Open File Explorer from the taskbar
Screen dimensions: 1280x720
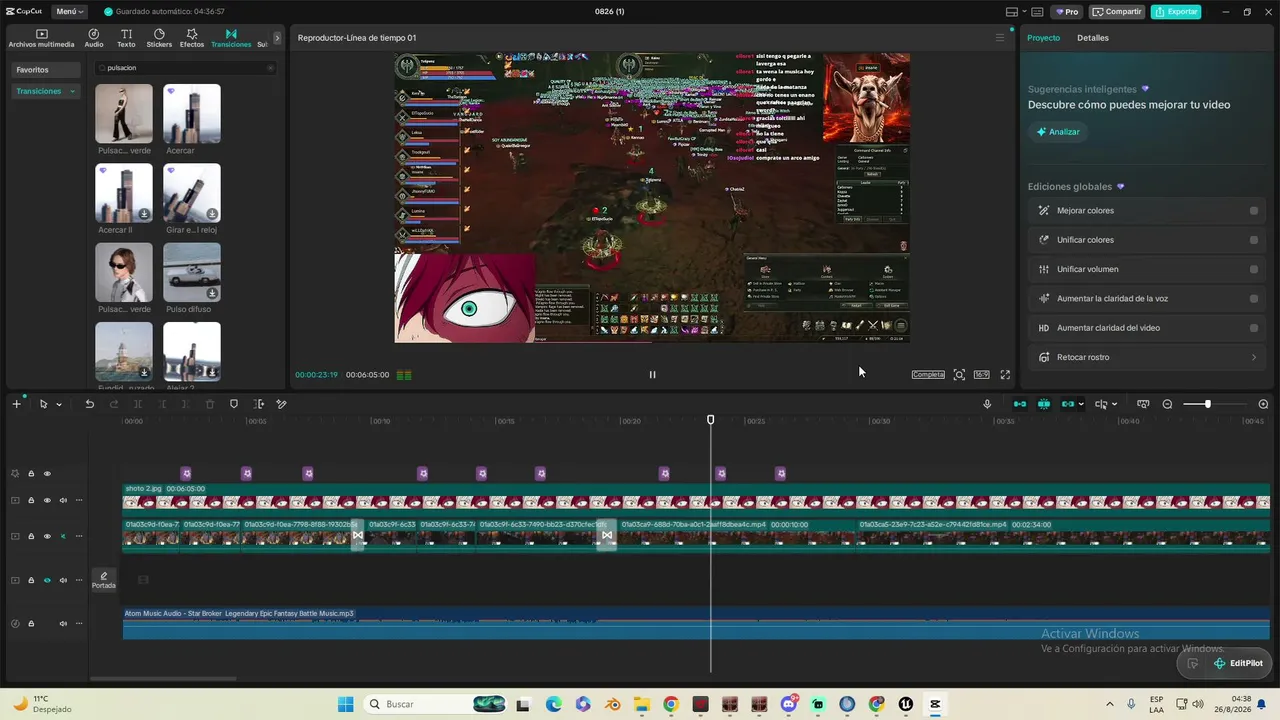coord(641,704)
